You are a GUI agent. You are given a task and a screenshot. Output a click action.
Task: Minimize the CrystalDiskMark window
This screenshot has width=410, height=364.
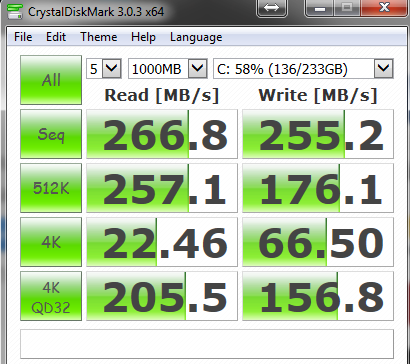320,7
